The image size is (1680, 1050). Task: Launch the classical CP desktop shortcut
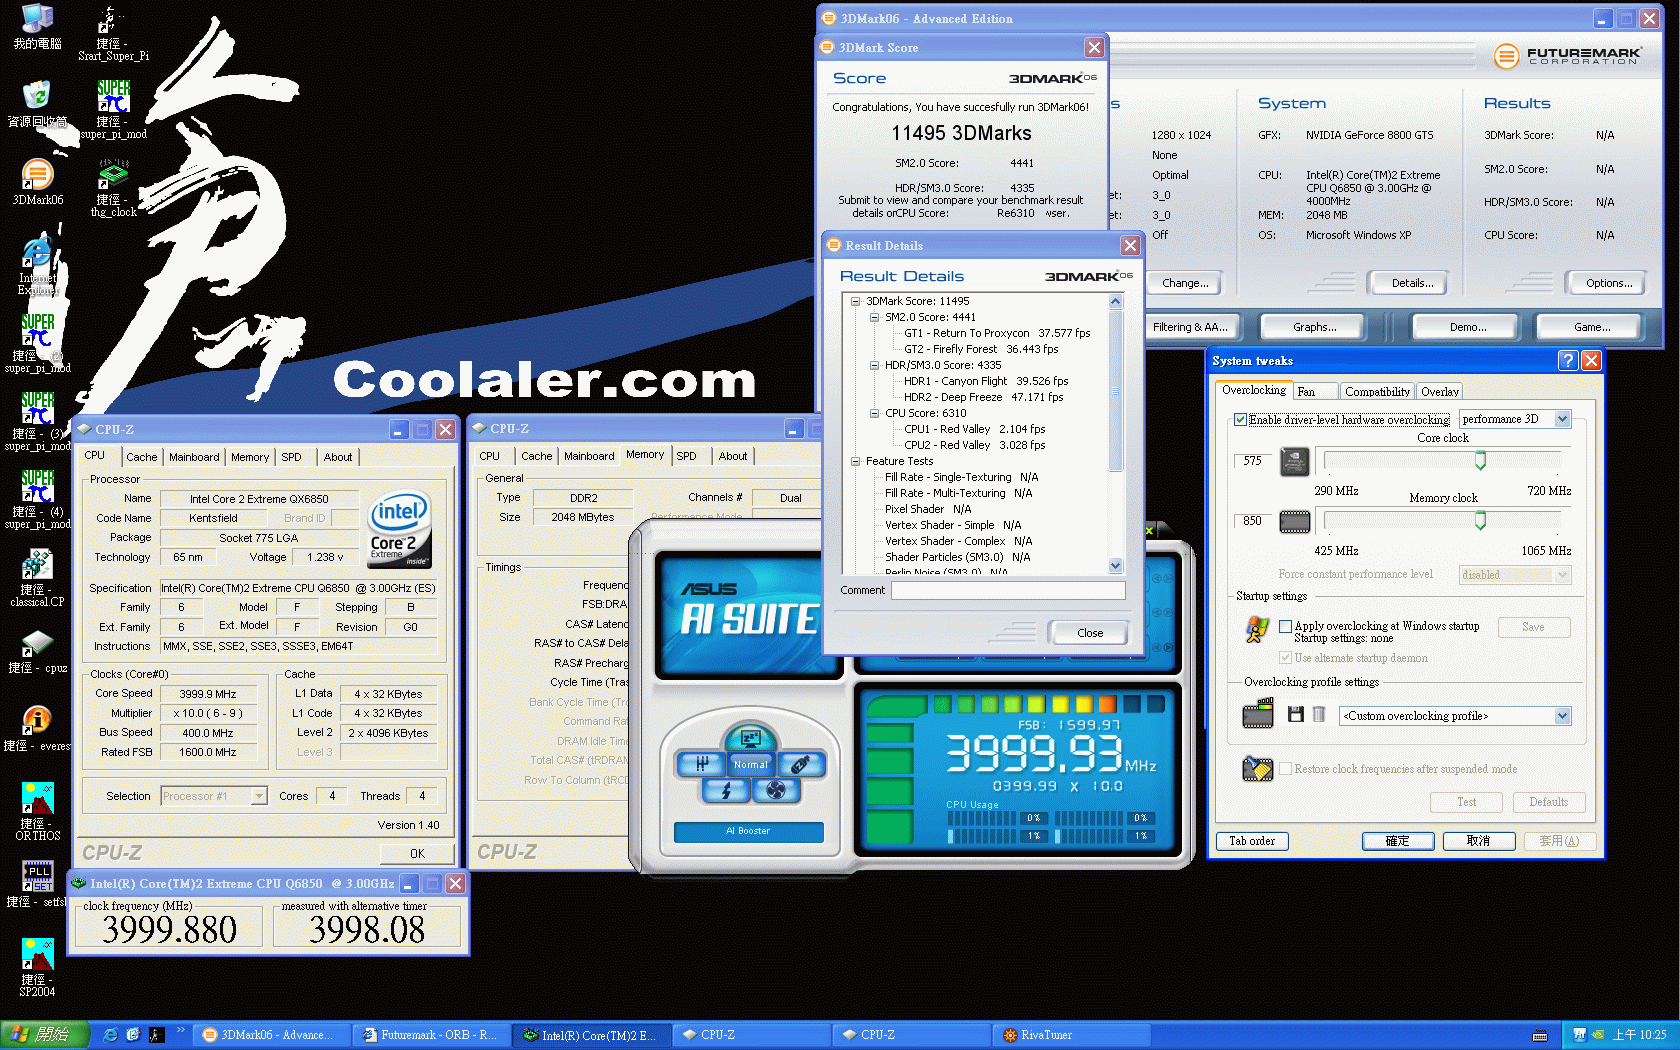[37, 578]
